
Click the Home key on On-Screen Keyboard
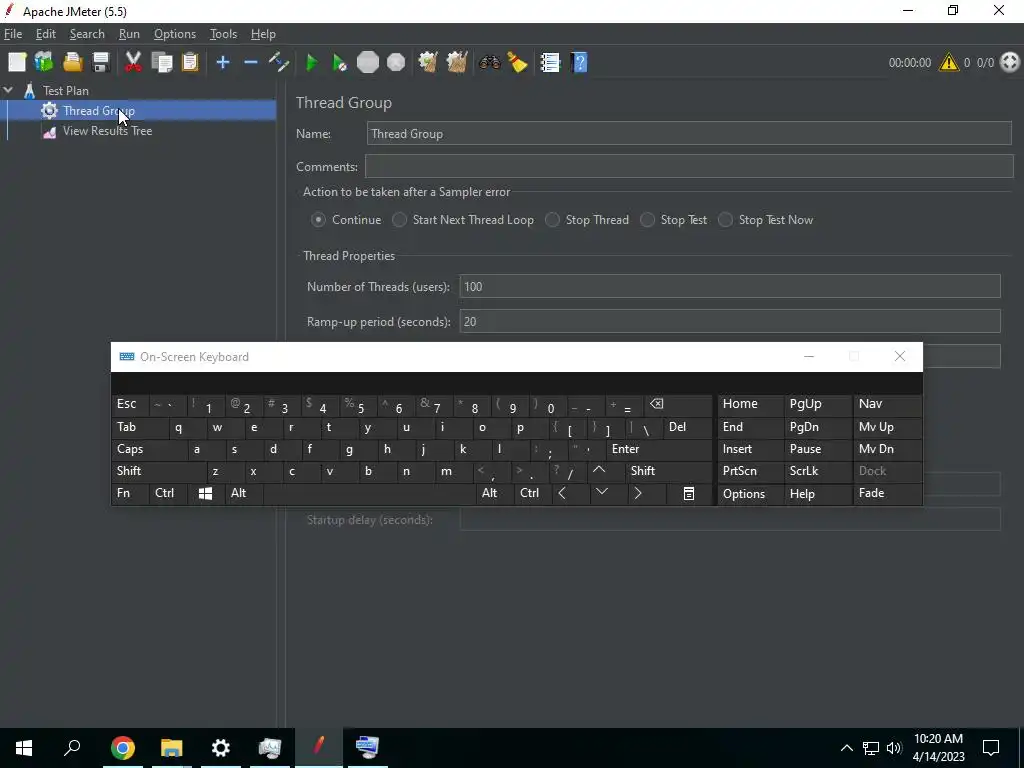pos(750,404)
